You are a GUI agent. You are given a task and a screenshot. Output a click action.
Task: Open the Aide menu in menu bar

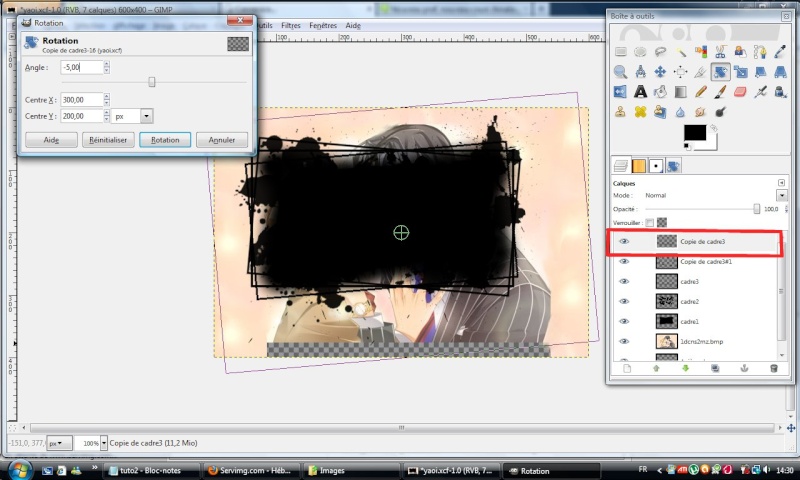pos(353,26)
